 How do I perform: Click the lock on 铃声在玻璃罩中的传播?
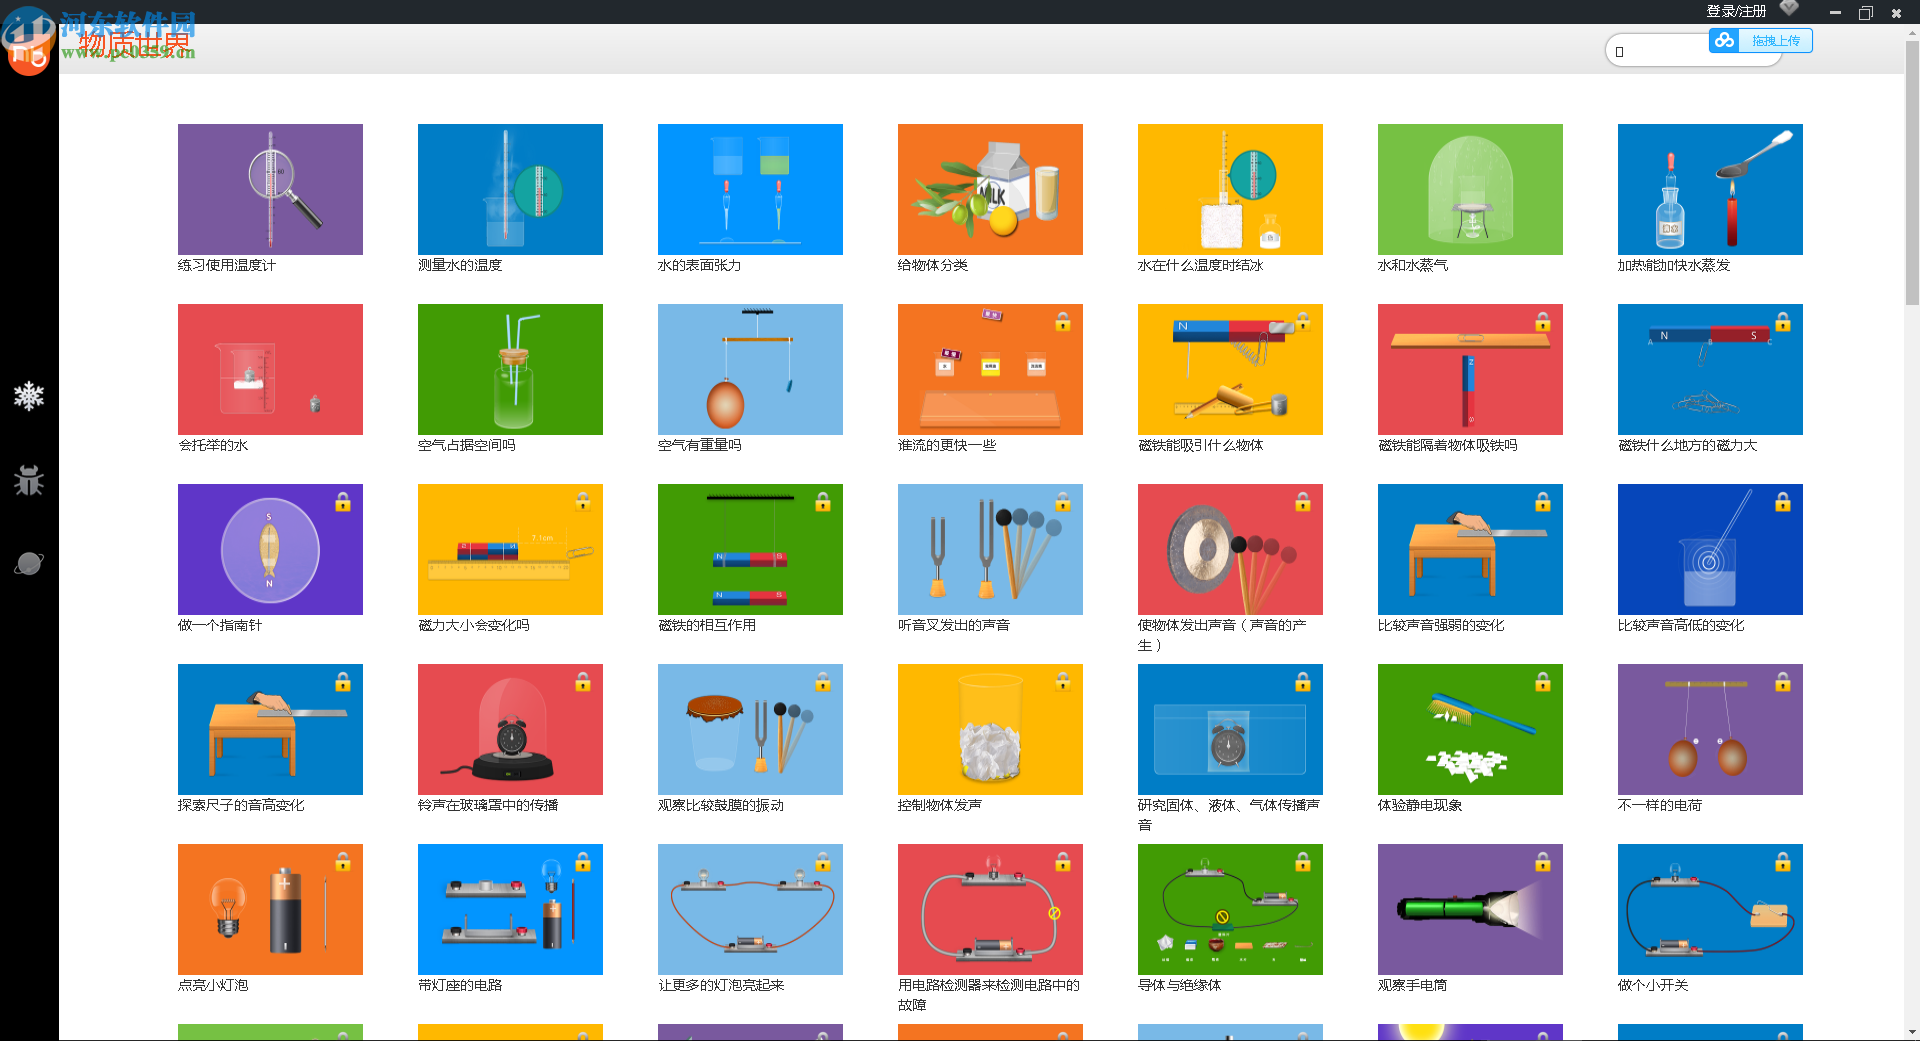click(x=583, y=682)
